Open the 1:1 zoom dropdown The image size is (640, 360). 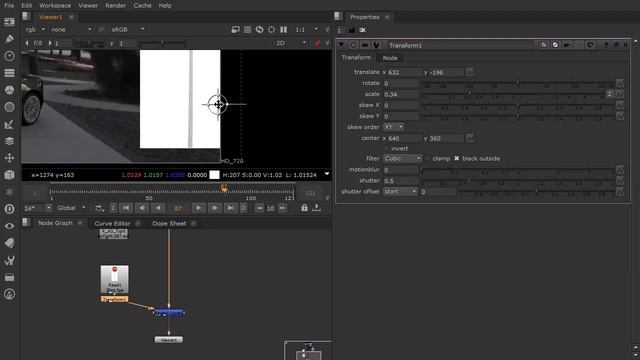(306, 29)
